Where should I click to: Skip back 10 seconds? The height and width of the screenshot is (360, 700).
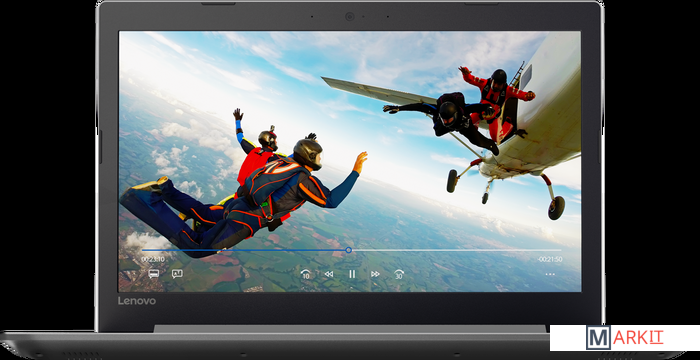[x=306, y=274]
